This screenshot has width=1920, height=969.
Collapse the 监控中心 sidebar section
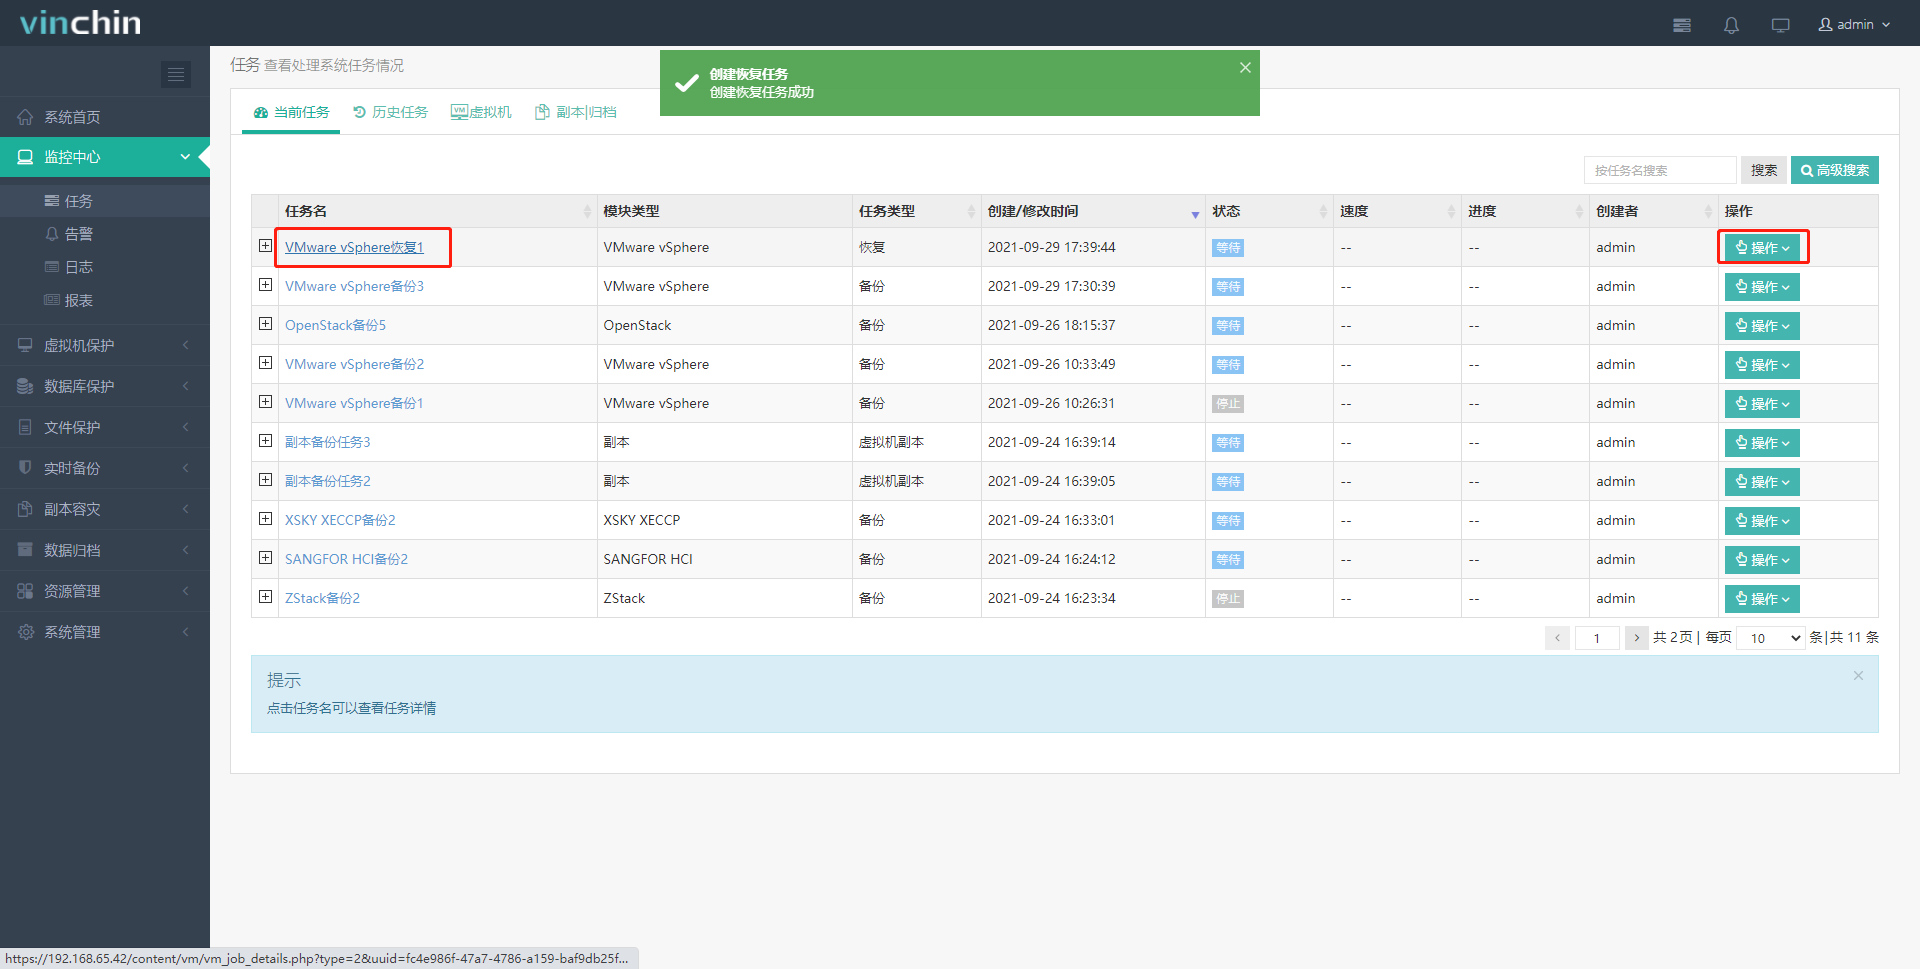(105, 157)
